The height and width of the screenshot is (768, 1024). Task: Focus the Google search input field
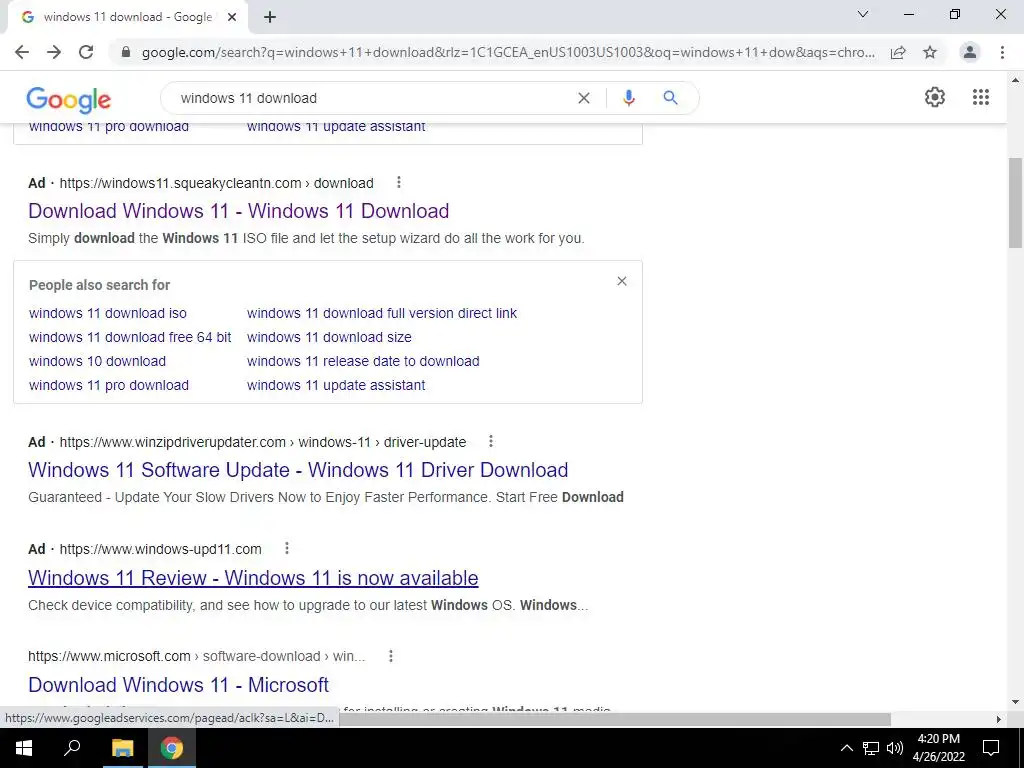click(372, 98)
